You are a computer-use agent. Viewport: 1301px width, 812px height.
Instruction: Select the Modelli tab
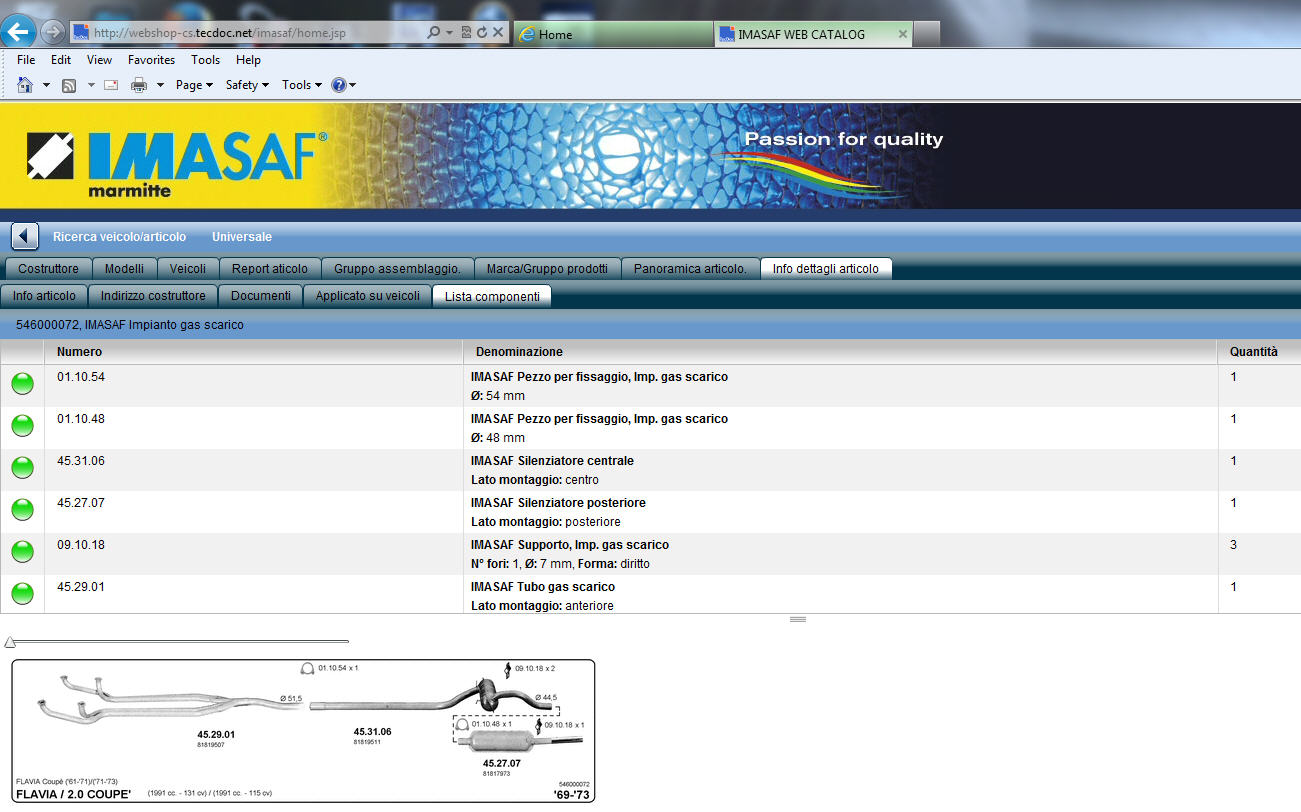(124, 268)
